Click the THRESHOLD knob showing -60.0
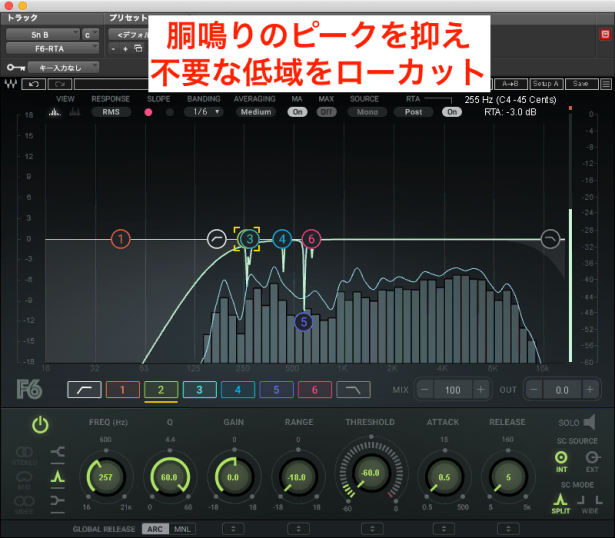The image size is (615, 538). [x=371, y=473]
